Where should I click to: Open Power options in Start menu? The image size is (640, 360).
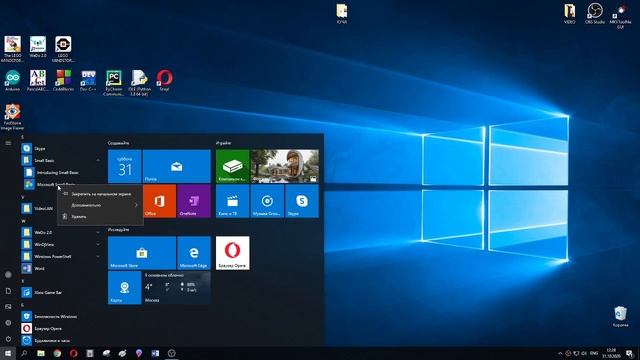(8, 339)
